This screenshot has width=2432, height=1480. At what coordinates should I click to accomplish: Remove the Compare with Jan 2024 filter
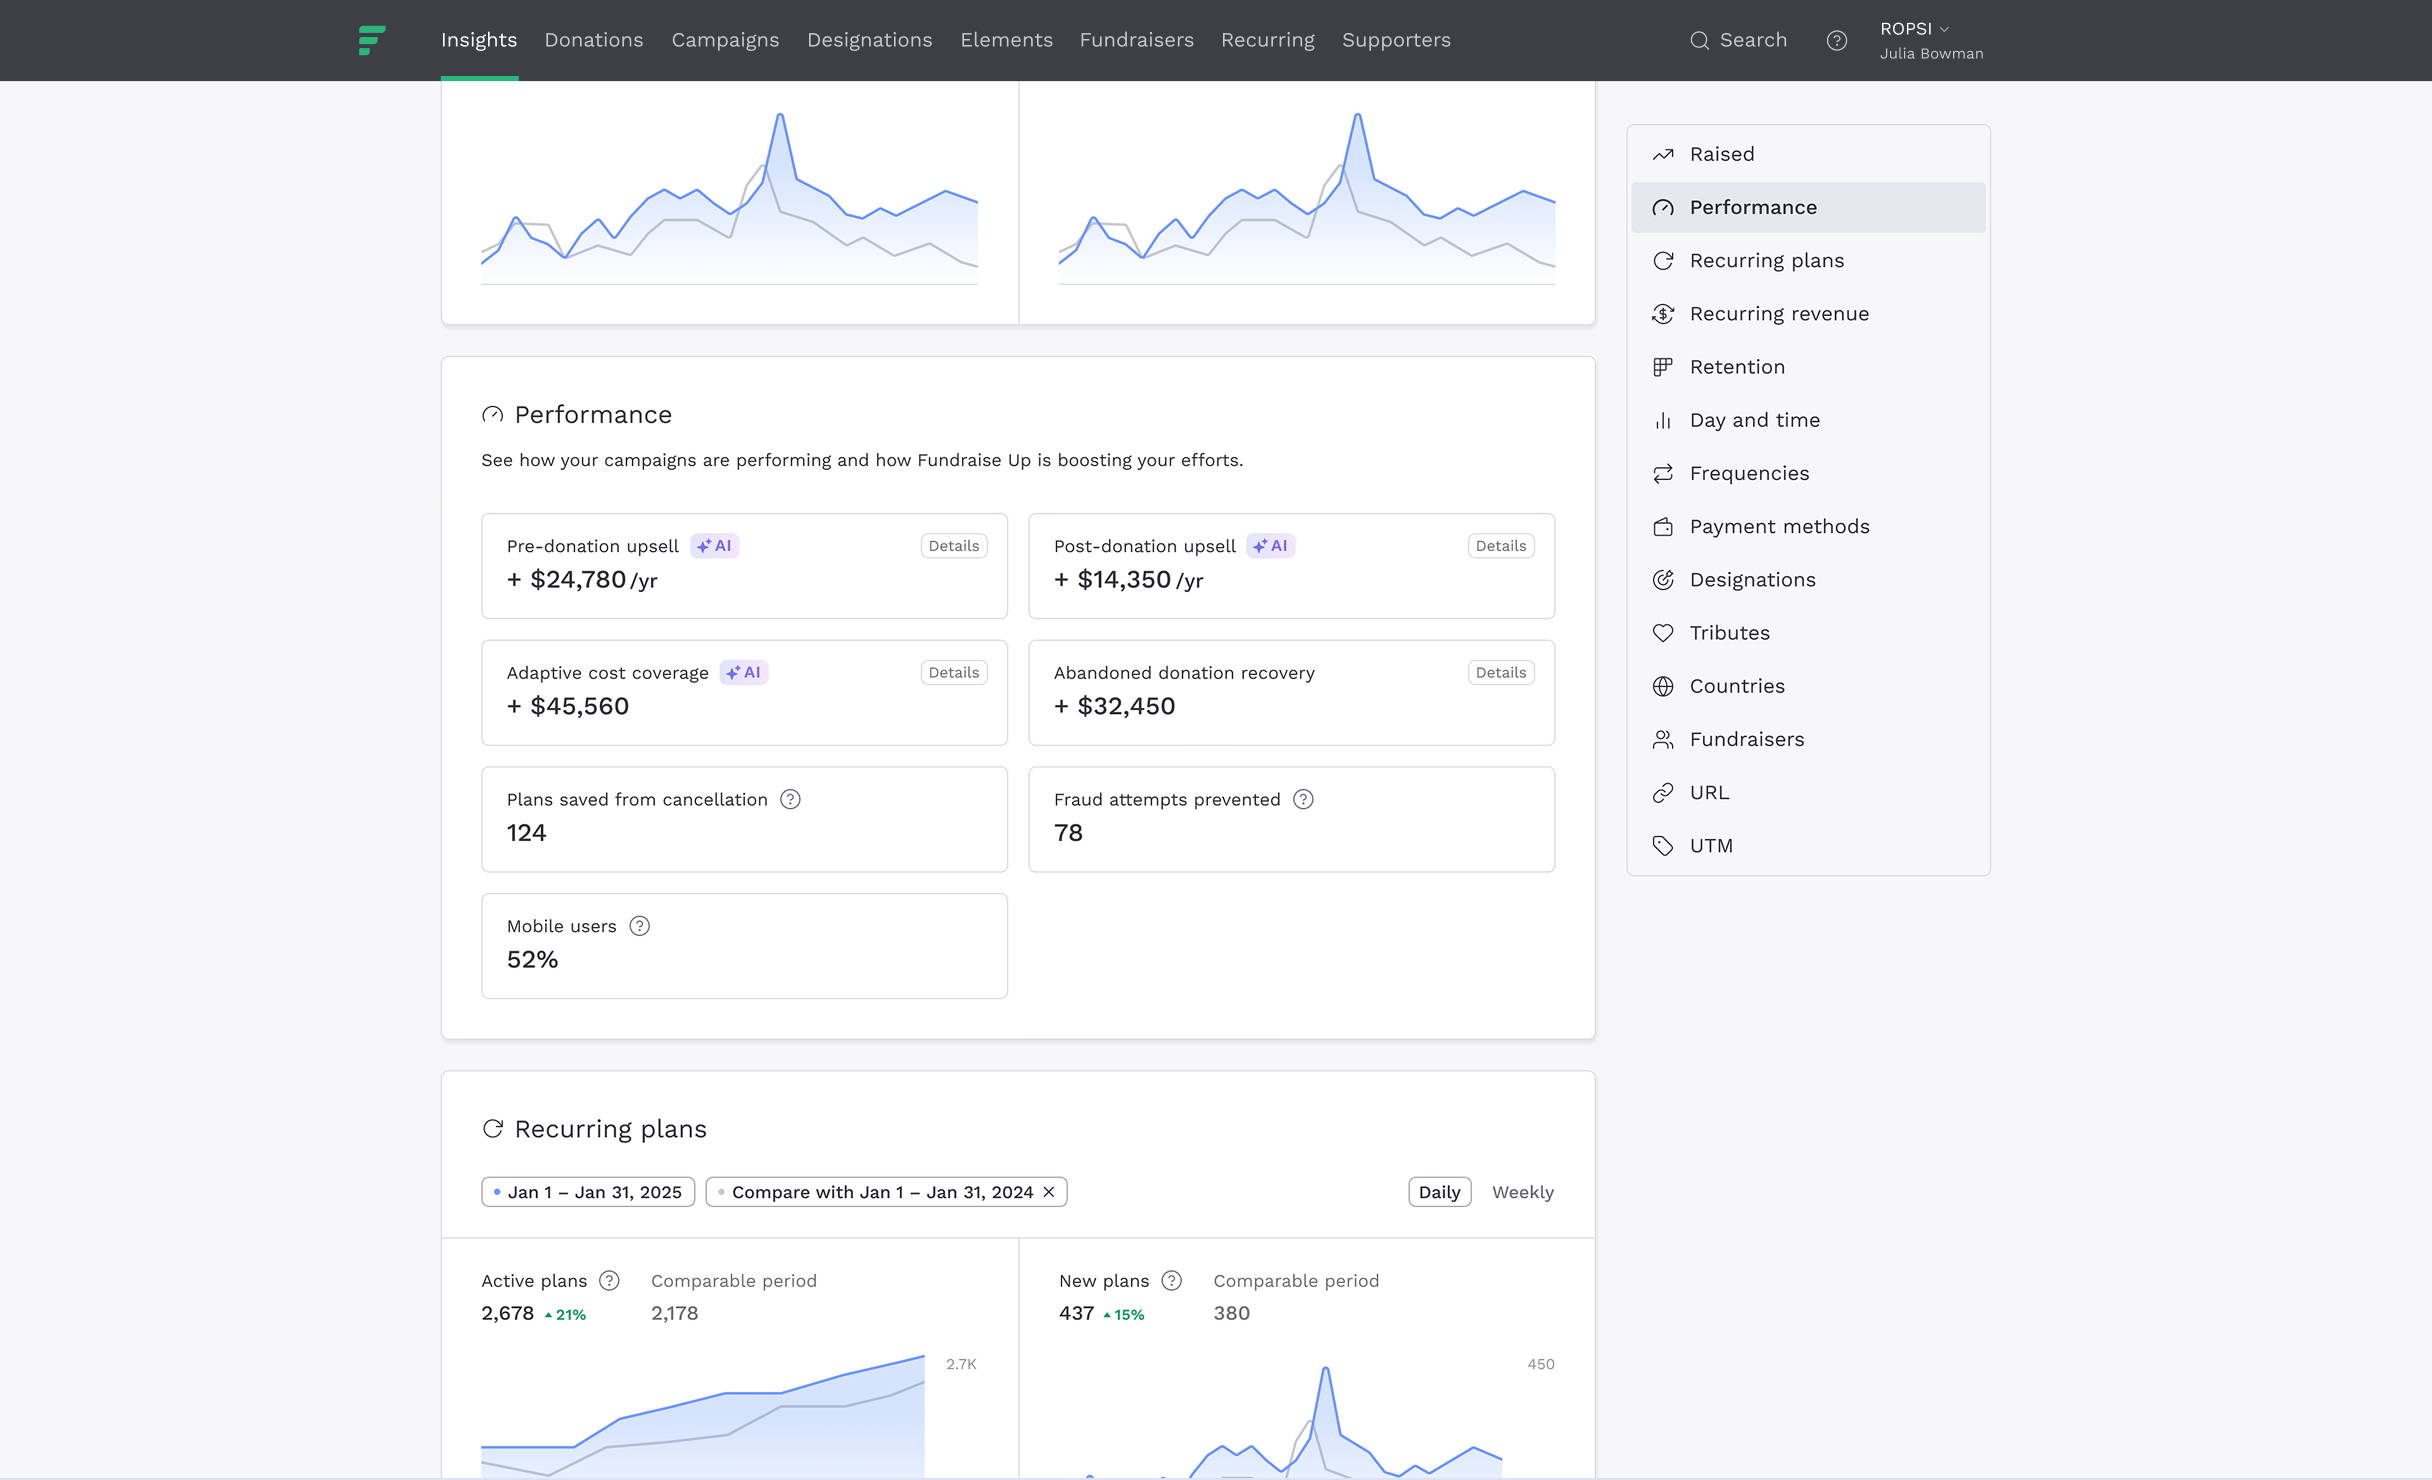1049,1192
